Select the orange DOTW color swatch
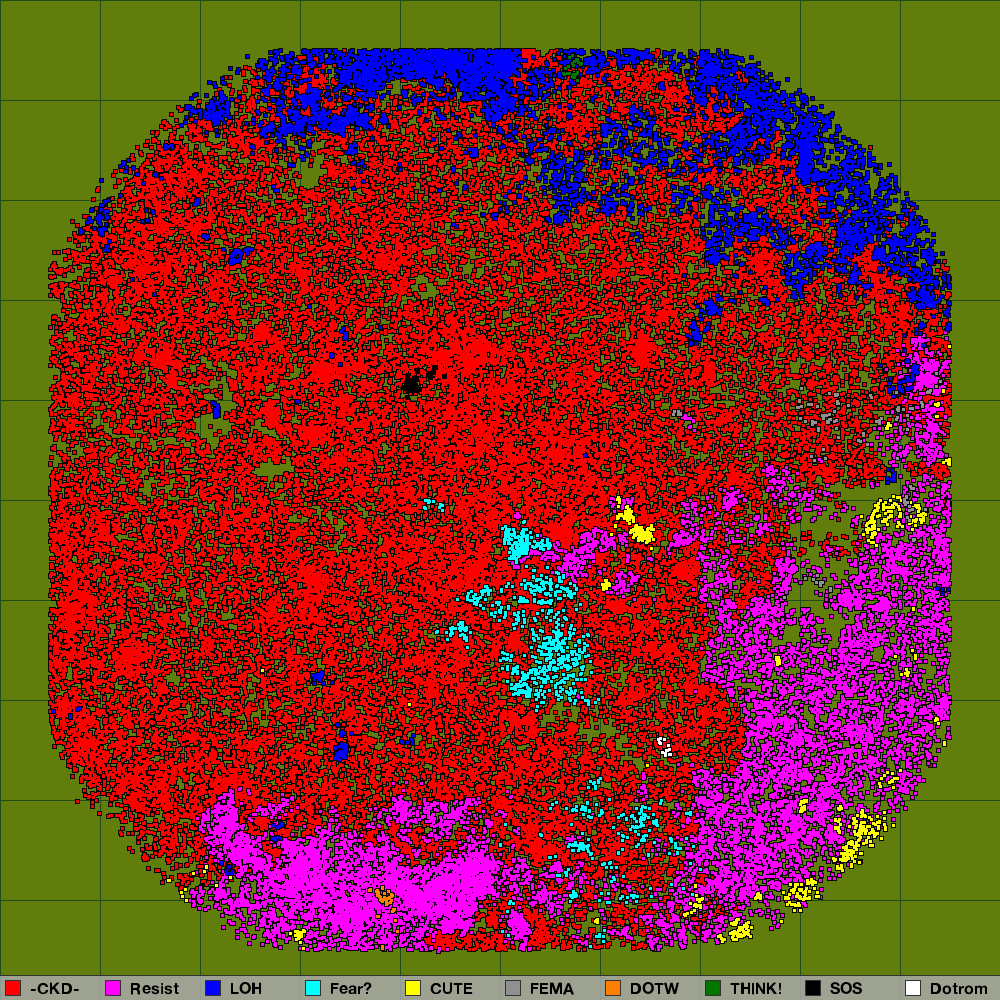This screenshot has width=1000, height=1000. (x=613, y=988)
